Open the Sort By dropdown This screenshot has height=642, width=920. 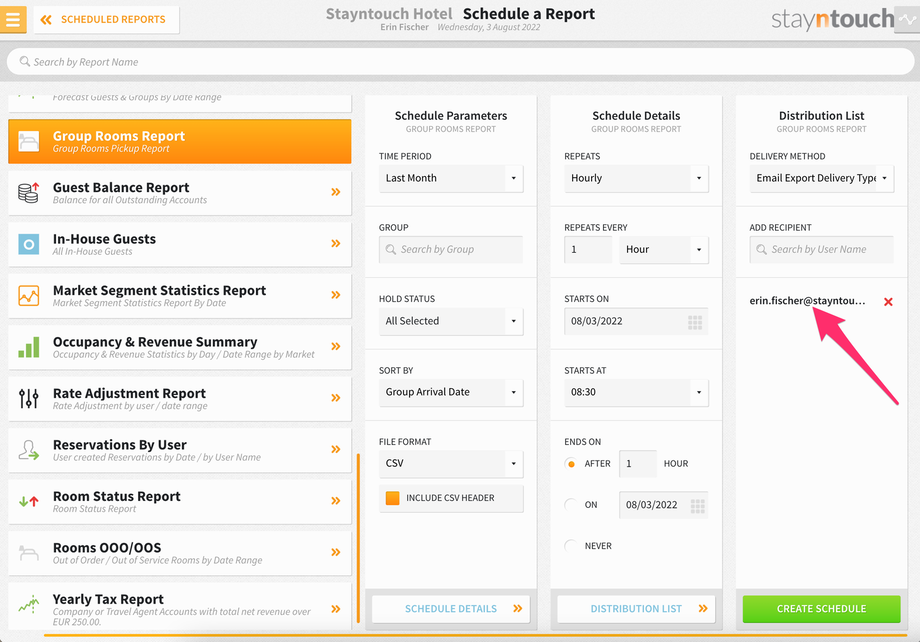(451, 392)
